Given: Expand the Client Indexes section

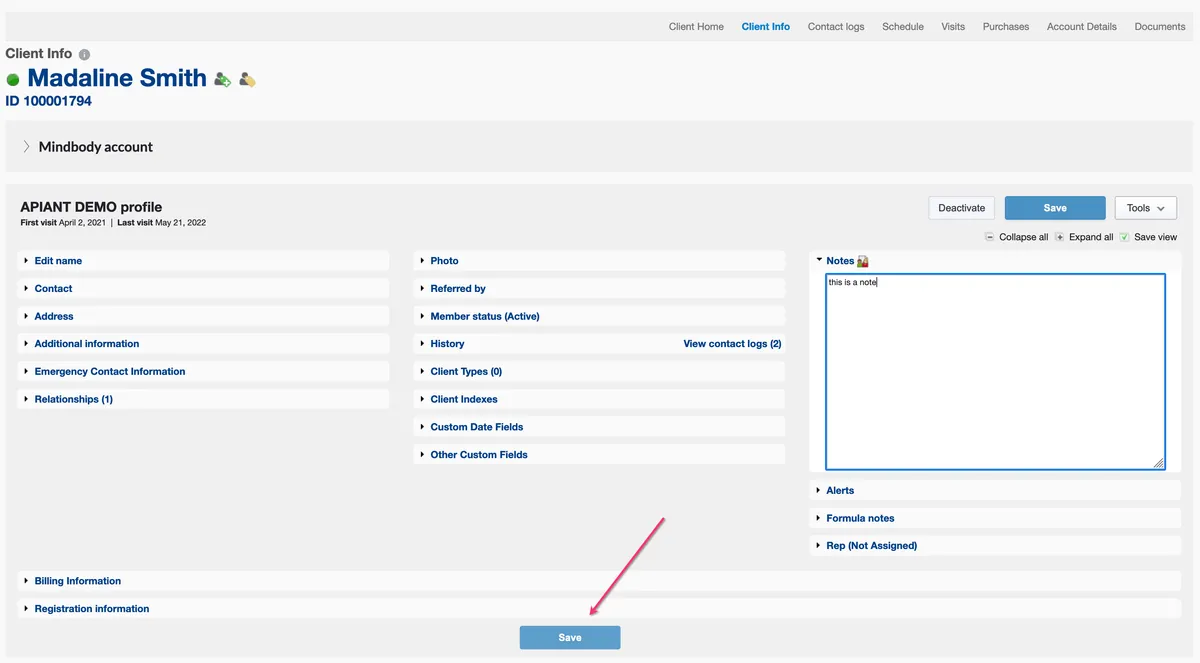Looking at the screenshot, I should tap(599, 399).
